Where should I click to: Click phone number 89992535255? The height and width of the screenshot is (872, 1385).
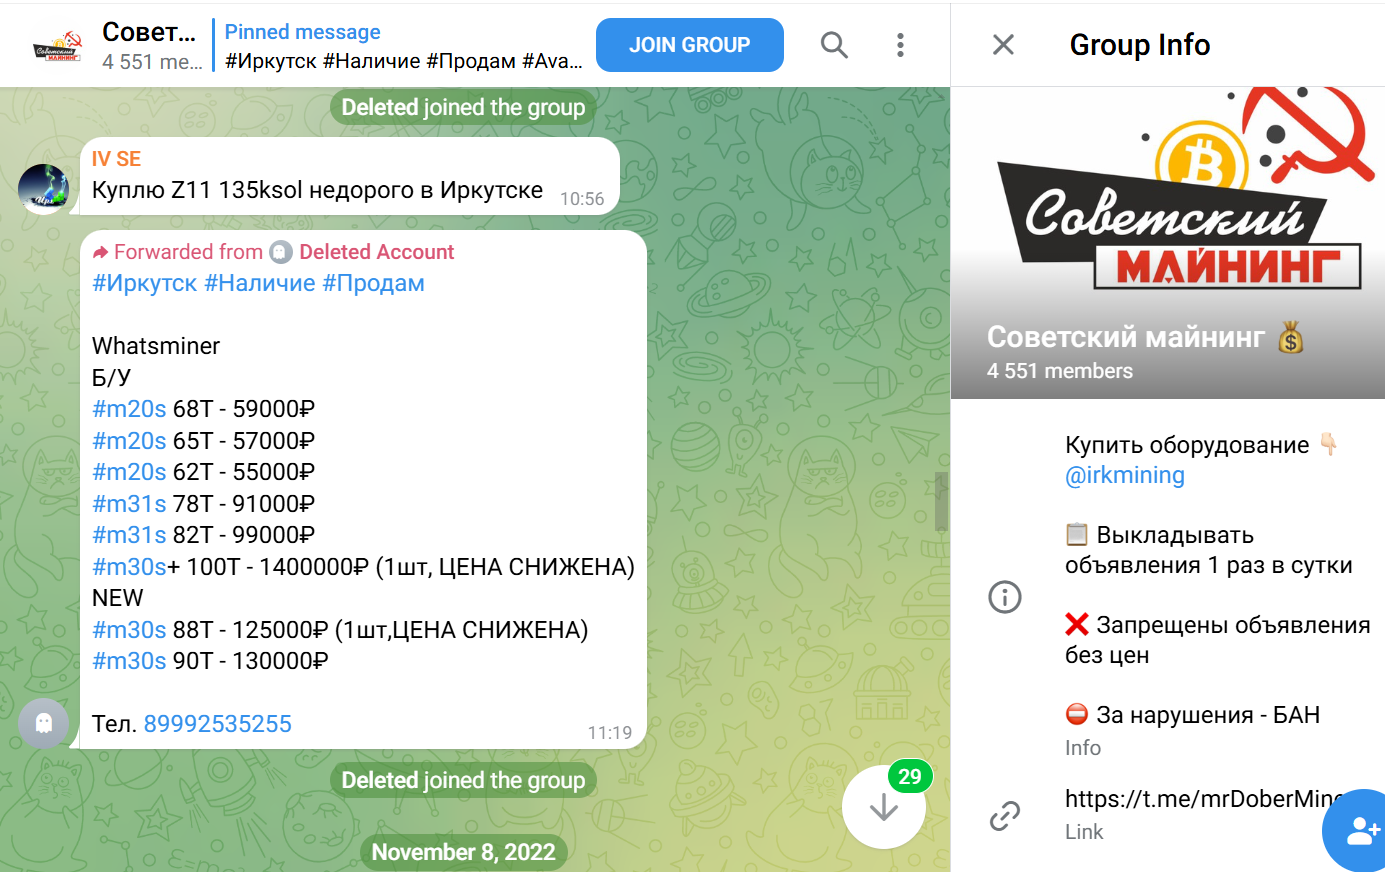(218, 724)
